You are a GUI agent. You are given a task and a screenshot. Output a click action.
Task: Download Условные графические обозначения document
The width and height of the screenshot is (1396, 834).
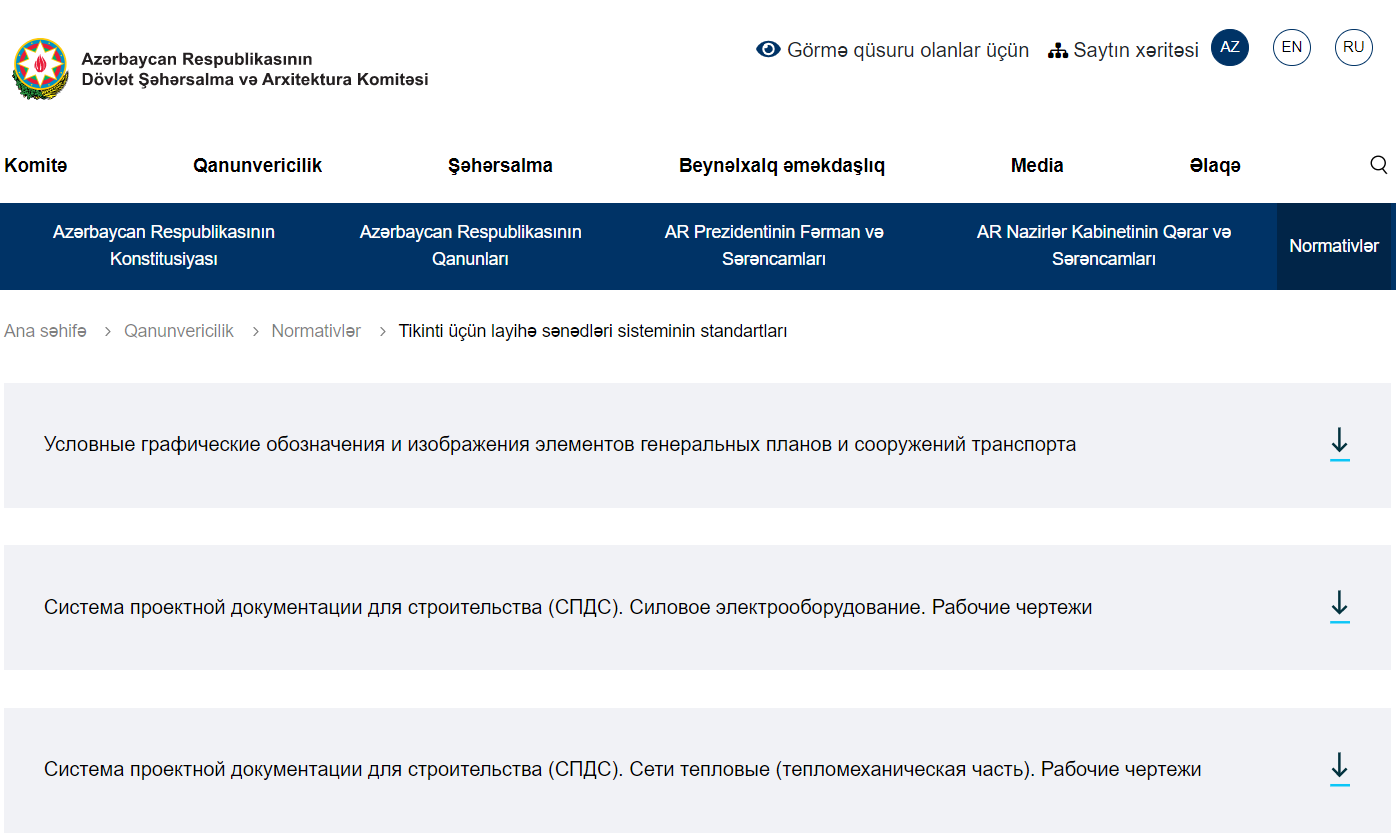tap(1340, 444)
